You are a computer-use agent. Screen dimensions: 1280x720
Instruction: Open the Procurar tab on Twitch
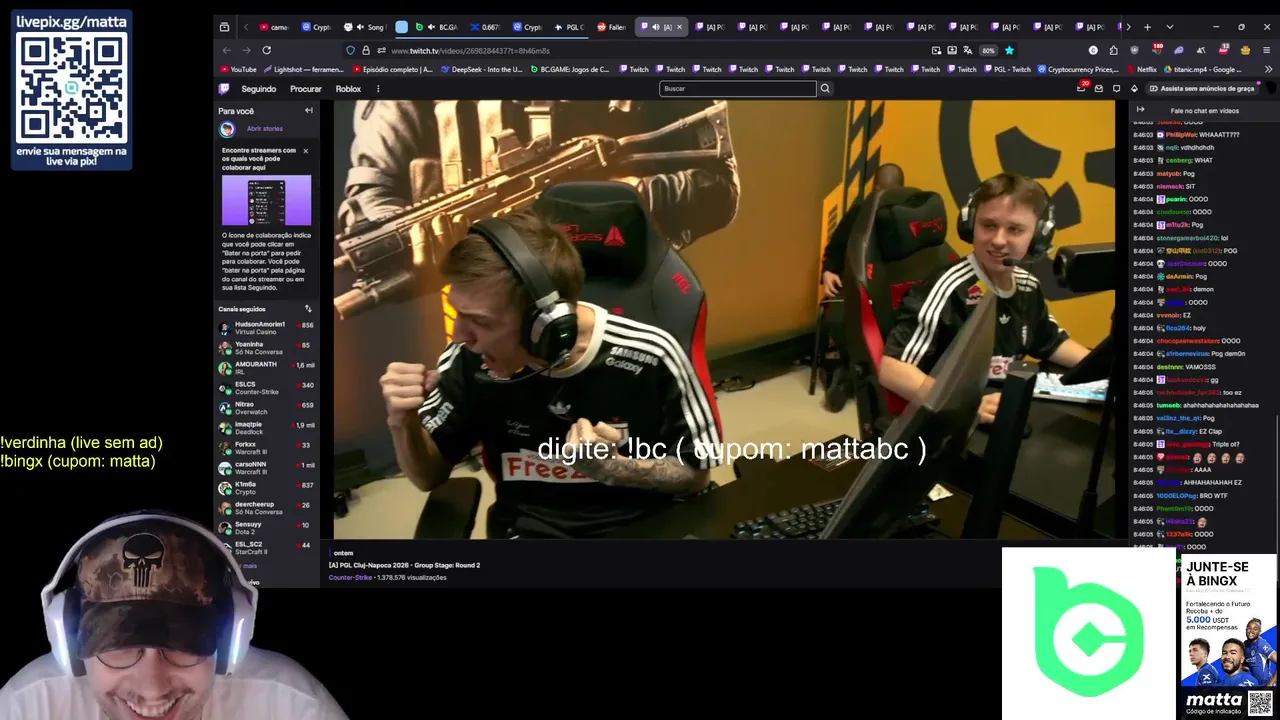(305, 89)
